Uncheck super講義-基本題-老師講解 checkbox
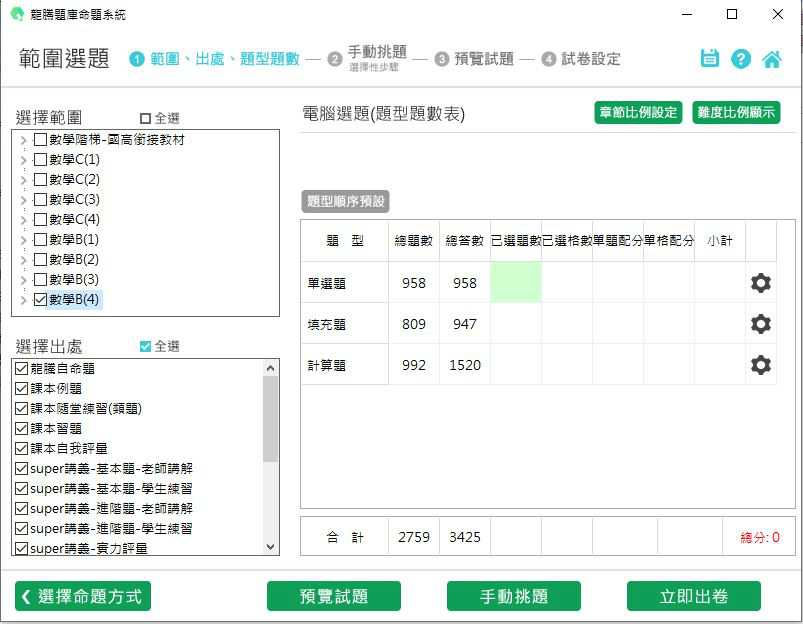Viewport: 803px width, 624px height. (22, 468)
